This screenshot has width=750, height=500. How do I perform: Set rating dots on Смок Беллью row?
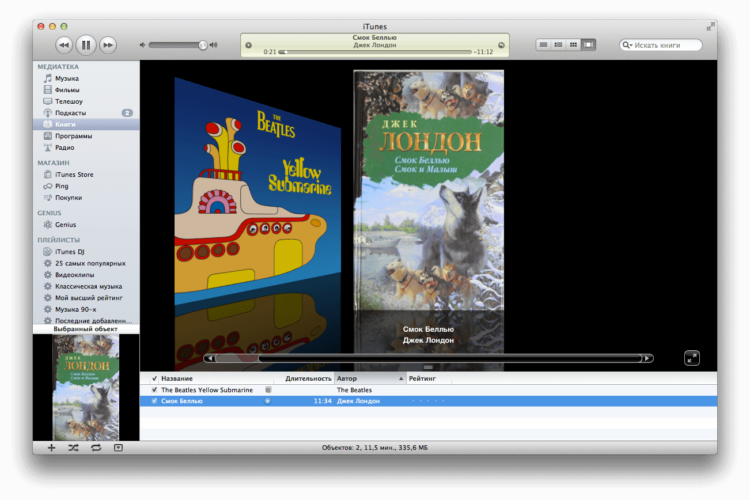(429, 401)
